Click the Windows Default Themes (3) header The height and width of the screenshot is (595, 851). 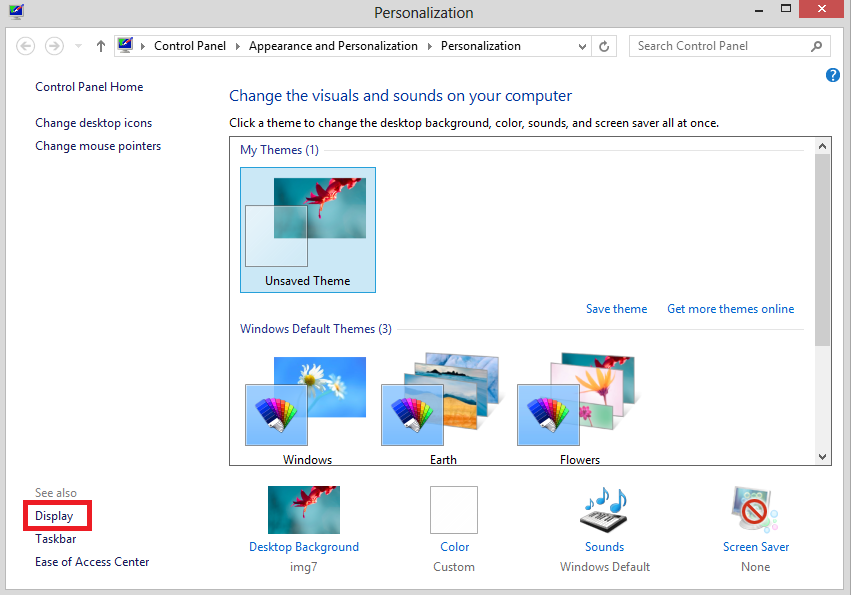316,329
